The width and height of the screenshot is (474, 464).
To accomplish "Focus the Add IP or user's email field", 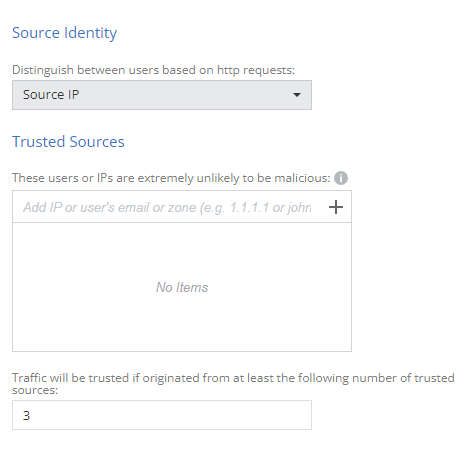I will point(167,207).
